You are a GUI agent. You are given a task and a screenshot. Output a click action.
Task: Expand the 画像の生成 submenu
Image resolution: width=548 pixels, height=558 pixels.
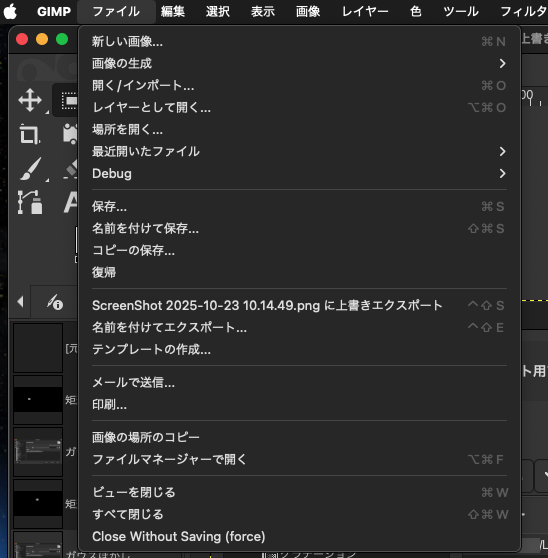300,64
